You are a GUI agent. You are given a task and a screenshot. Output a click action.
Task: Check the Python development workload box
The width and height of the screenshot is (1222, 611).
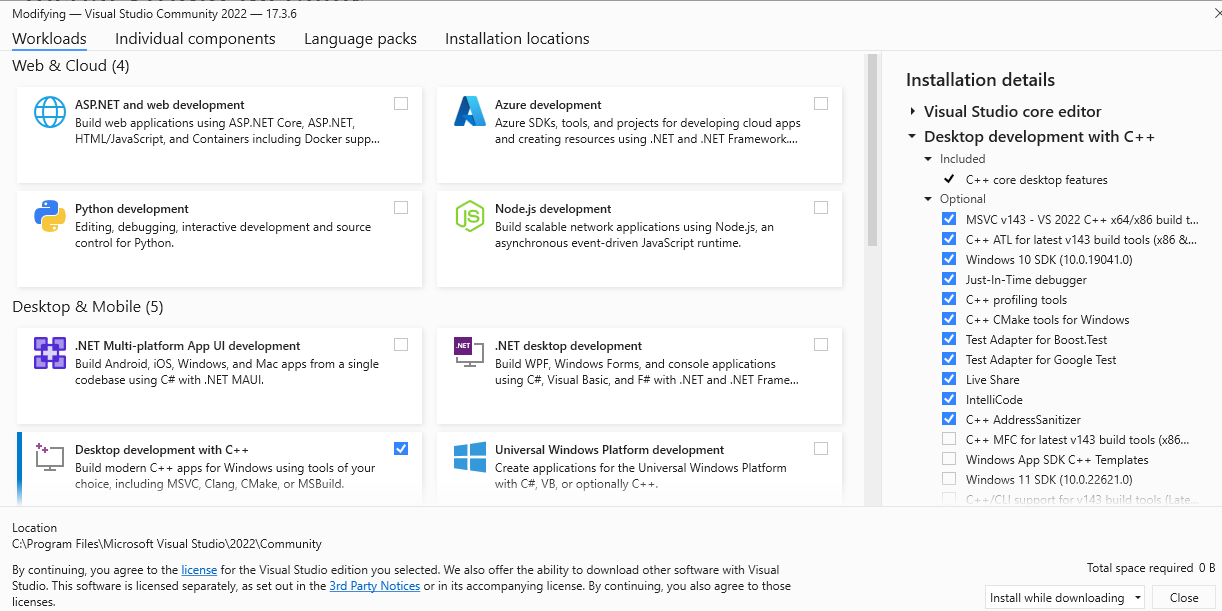coord(401,208)
